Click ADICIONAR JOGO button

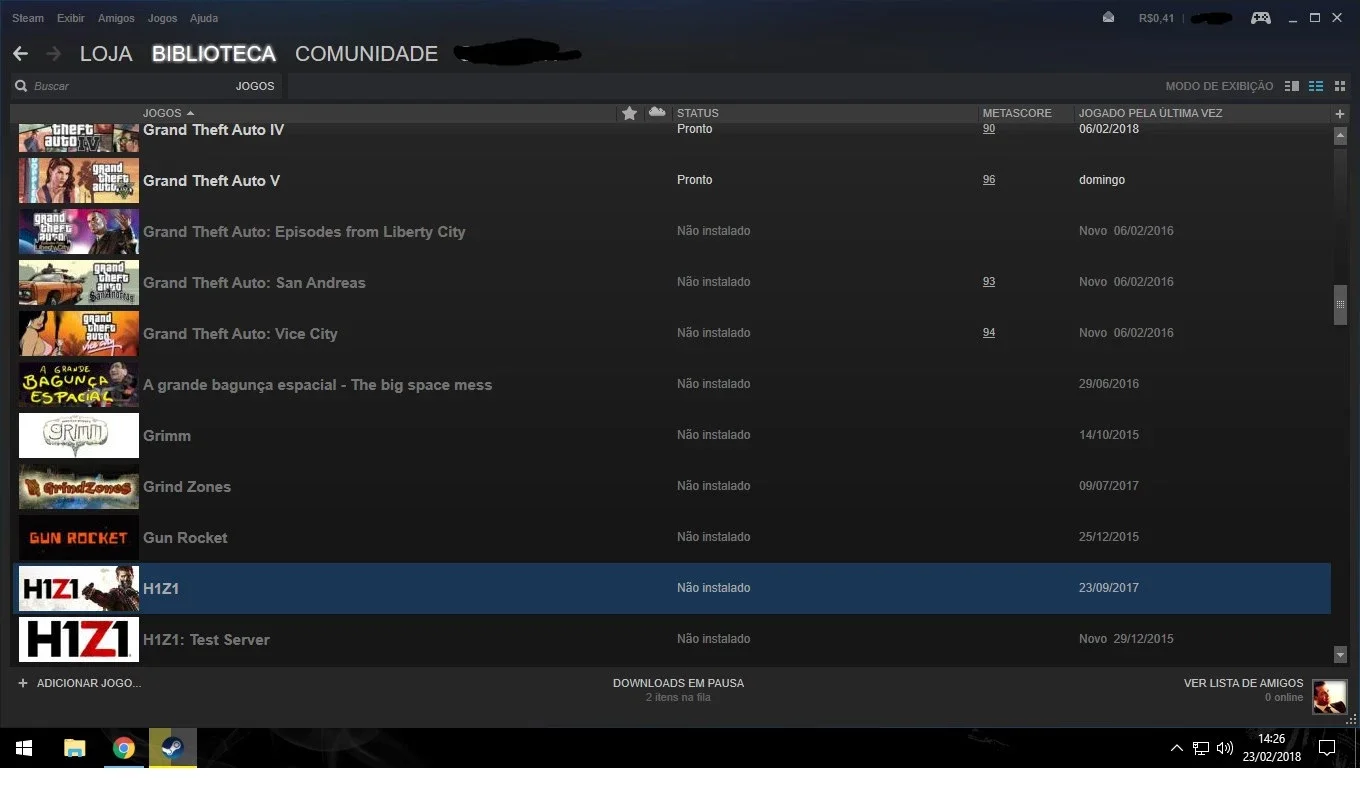[80, 683]
